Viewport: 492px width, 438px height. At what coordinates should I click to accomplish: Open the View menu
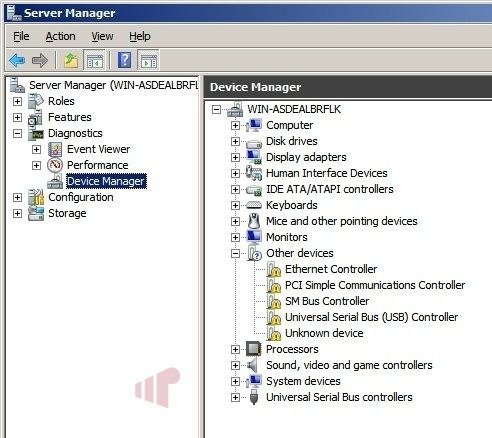point(102,36)
